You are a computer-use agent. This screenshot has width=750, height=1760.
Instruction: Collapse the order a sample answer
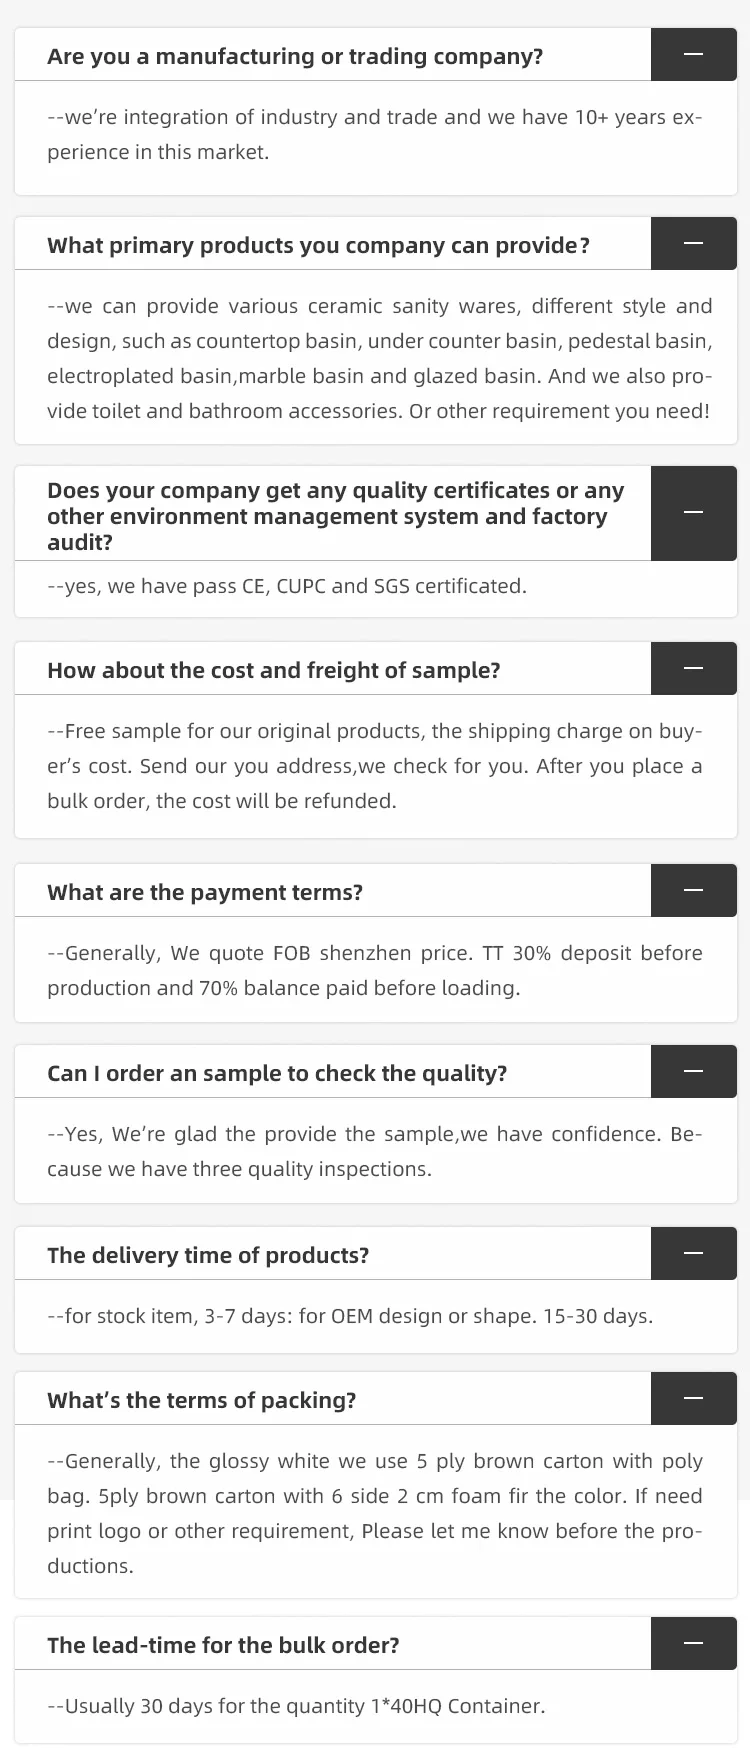pos(693,1072)
